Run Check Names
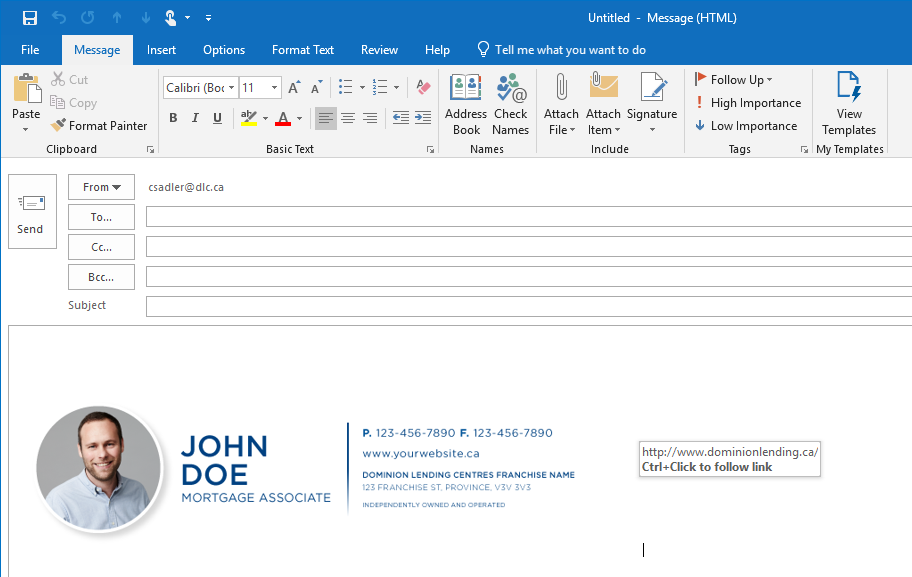Image resolution: width=912 pixels, height=577 pixels. coord(511,105)
